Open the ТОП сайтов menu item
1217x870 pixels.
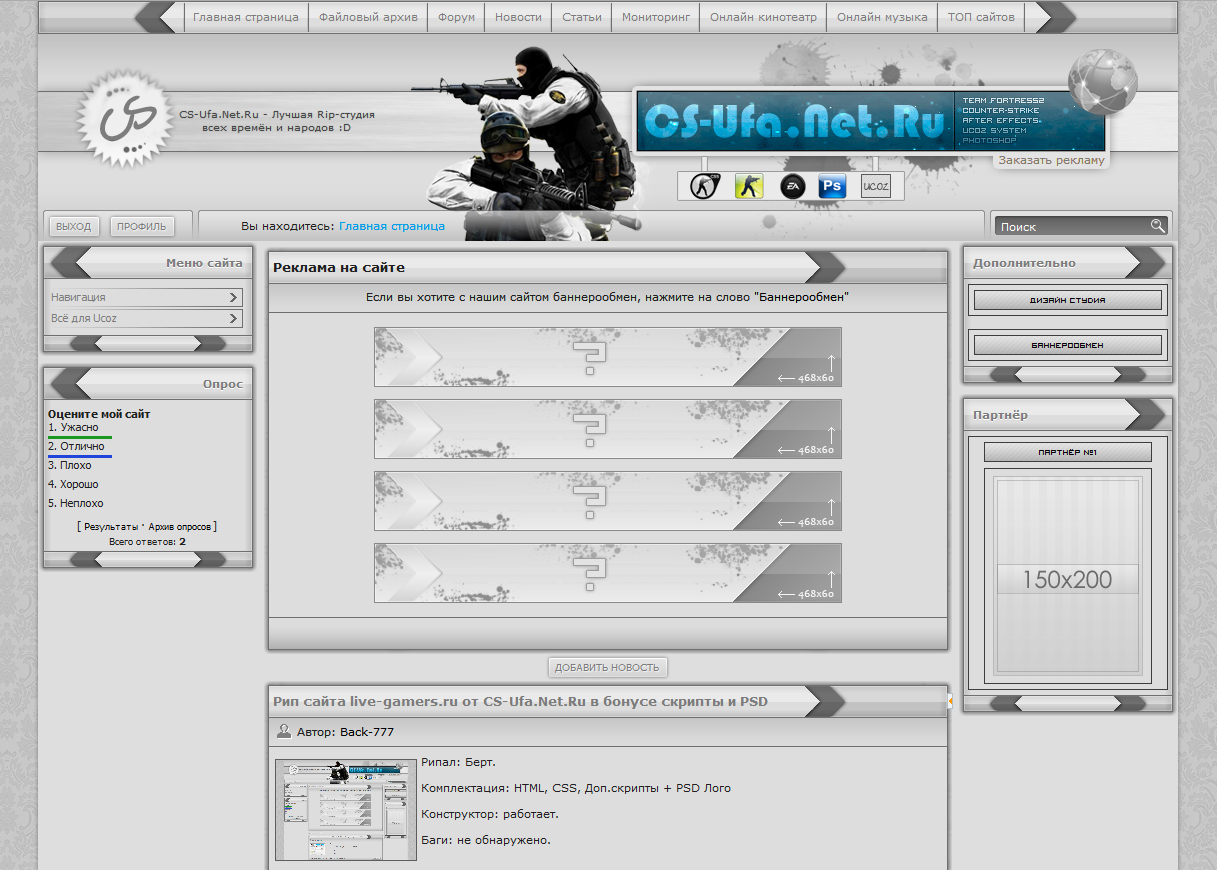(981, 17)
